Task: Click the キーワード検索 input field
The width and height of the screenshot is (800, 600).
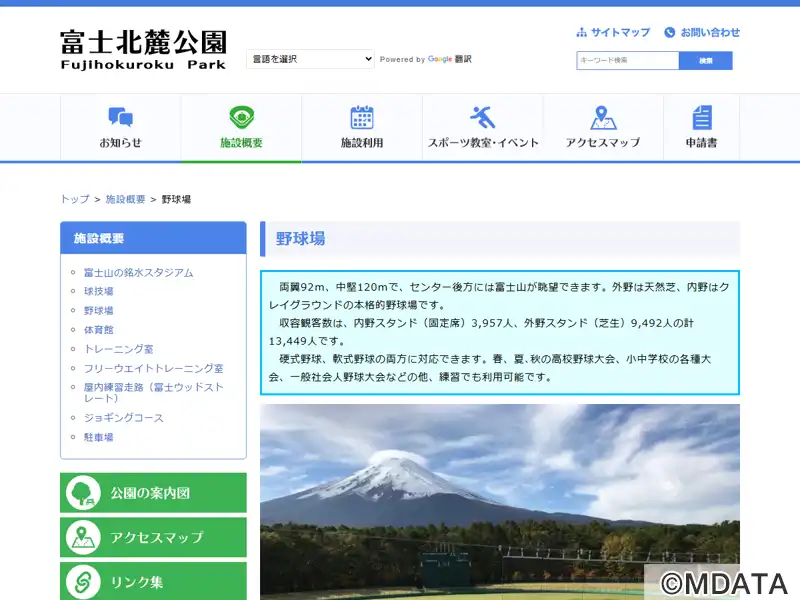Action: pyautogui.click(x=628, y=61)
